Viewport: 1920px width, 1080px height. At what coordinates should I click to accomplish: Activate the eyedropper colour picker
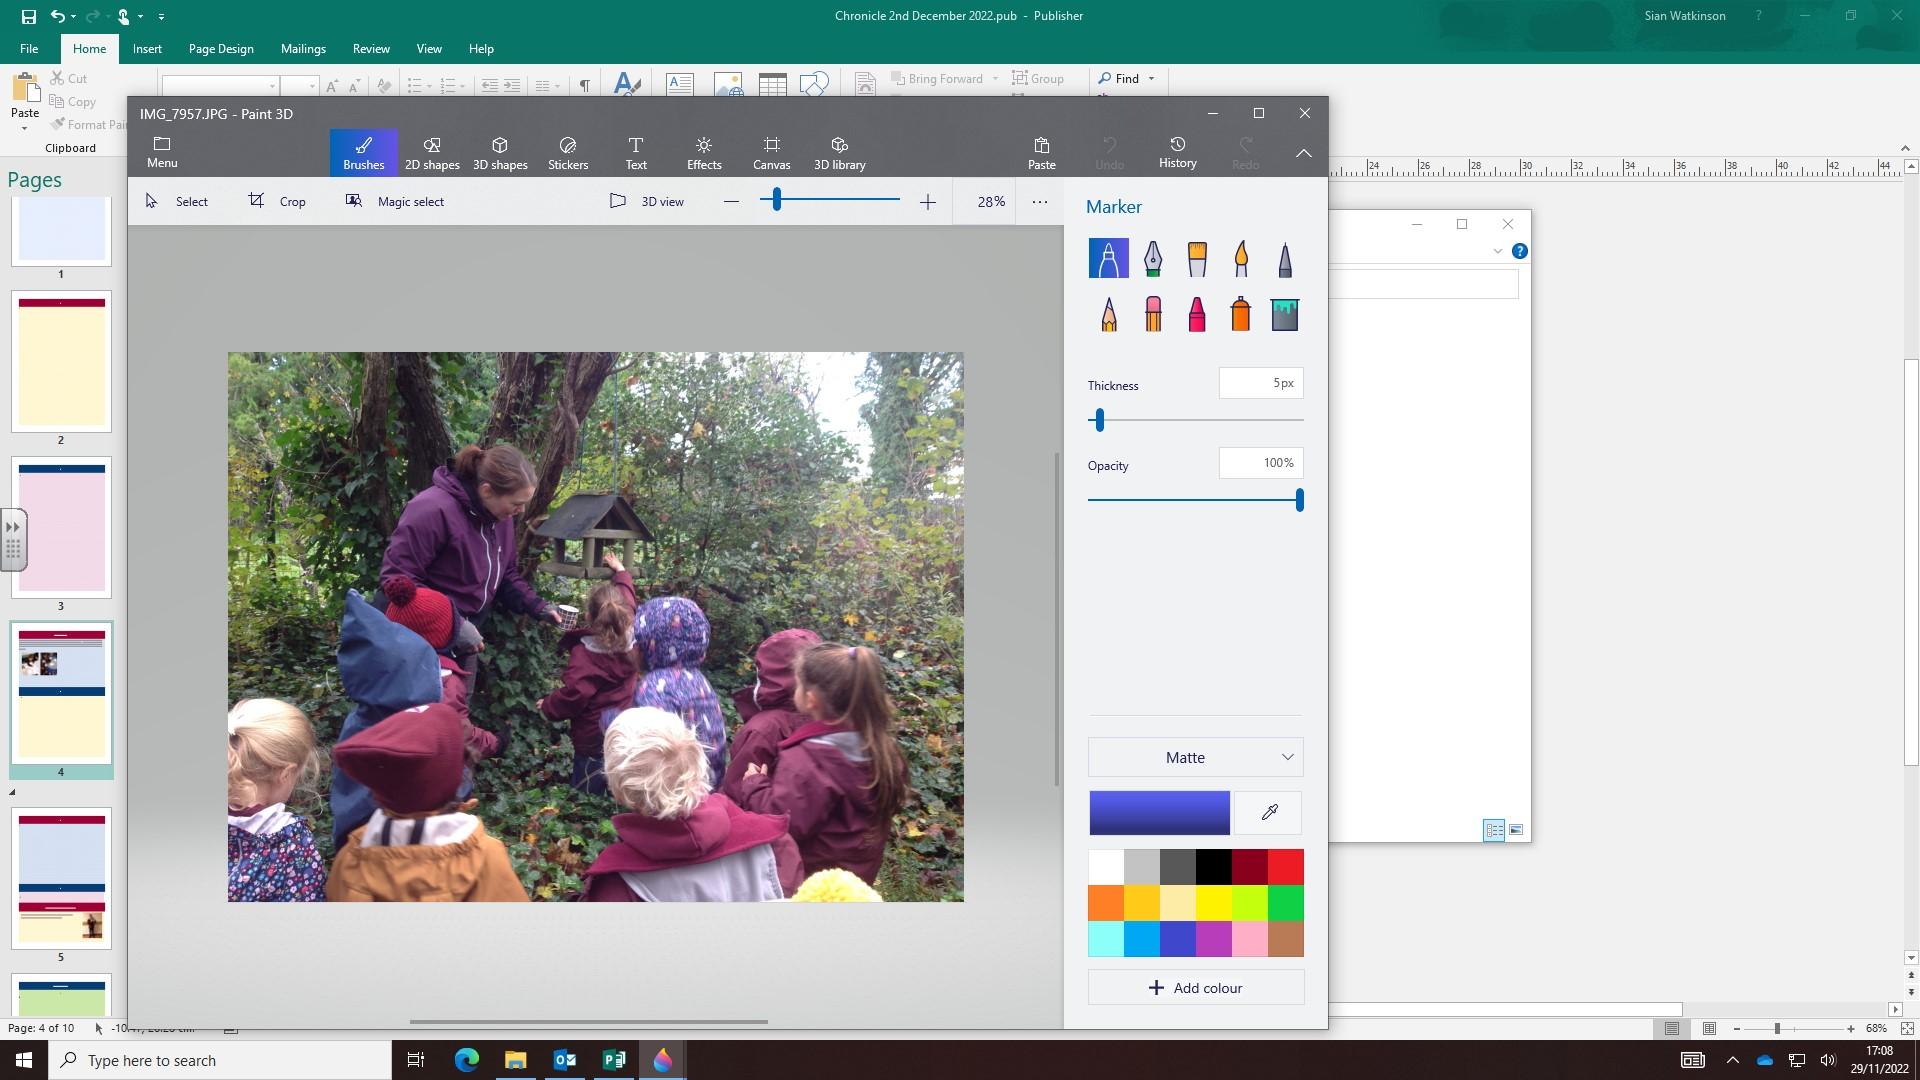click(1269, 812)
